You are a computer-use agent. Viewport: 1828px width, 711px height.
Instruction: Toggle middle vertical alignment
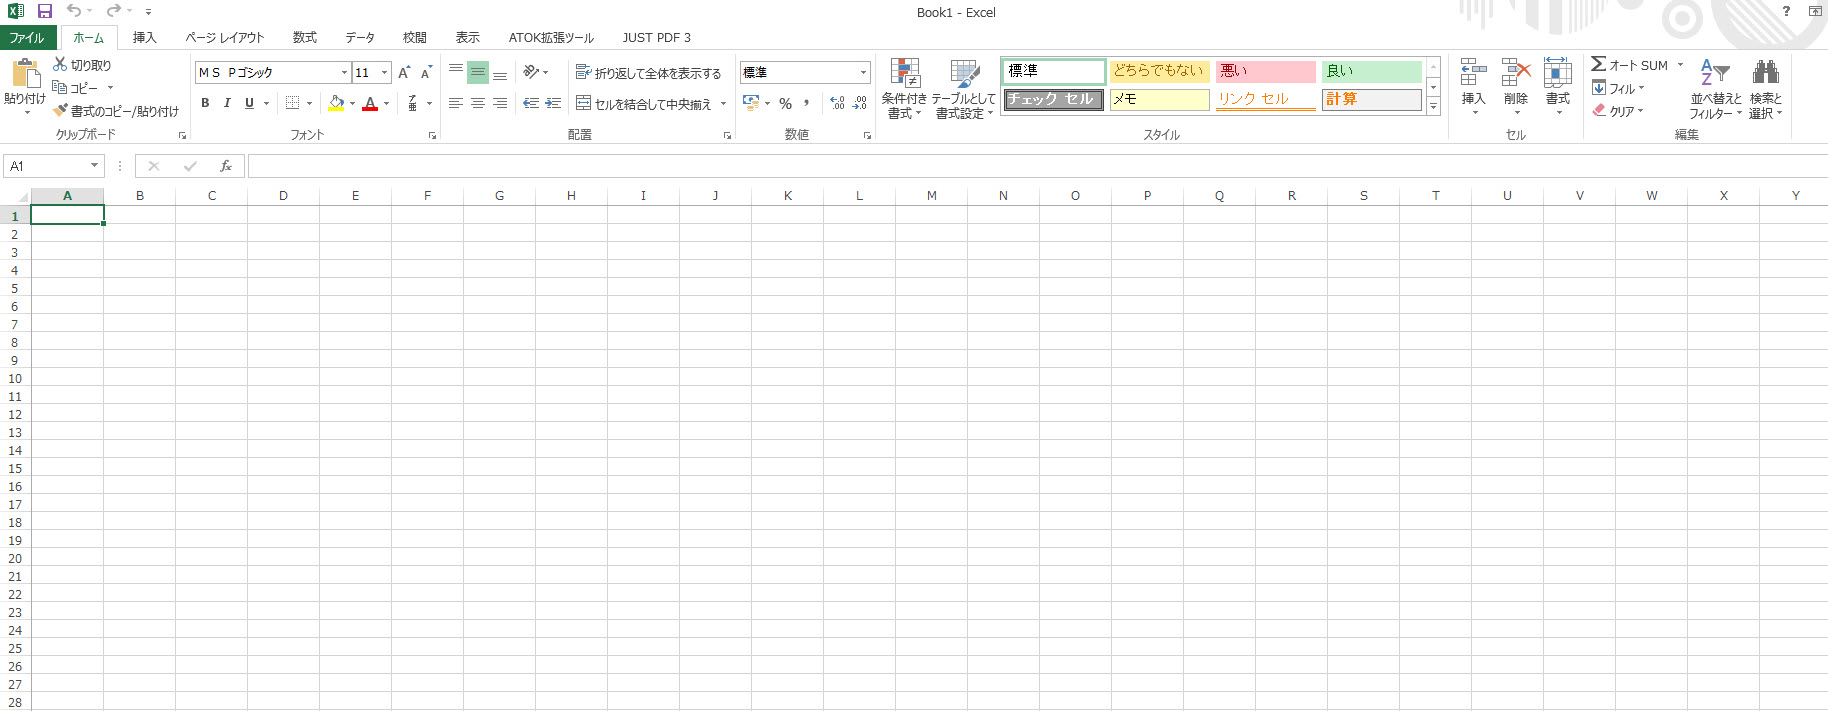tap(478, 72)
